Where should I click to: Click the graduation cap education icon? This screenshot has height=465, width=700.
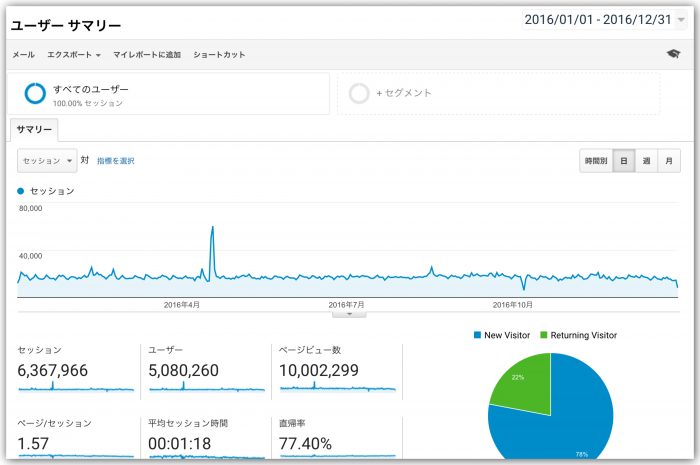[x=673, y=54]
